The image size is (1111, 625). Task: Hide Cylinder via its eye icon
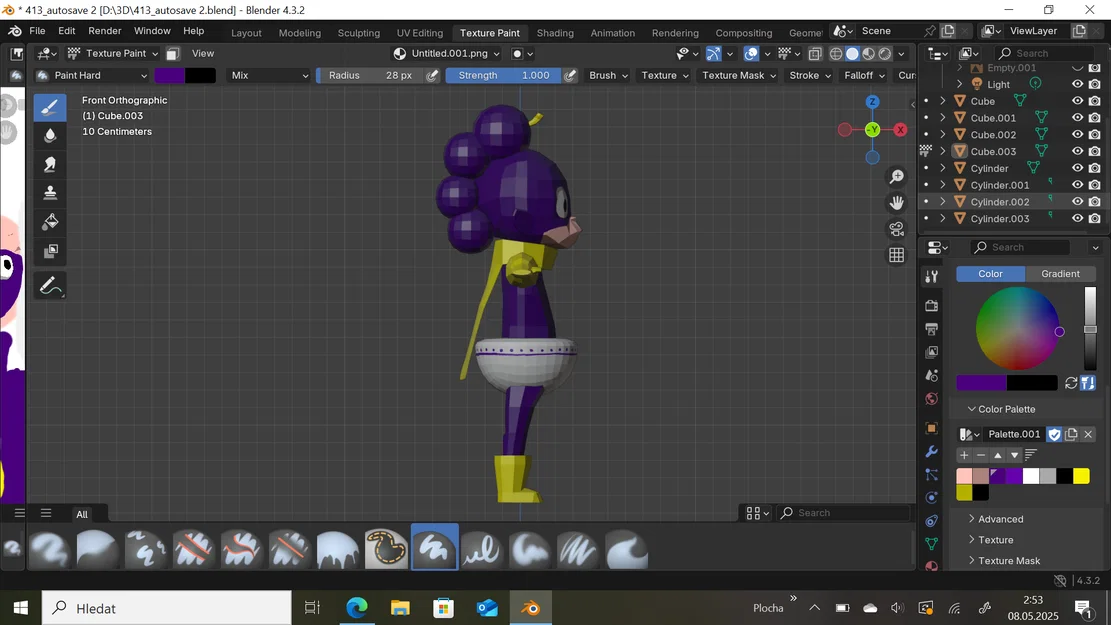click(x=1077, y=168)
